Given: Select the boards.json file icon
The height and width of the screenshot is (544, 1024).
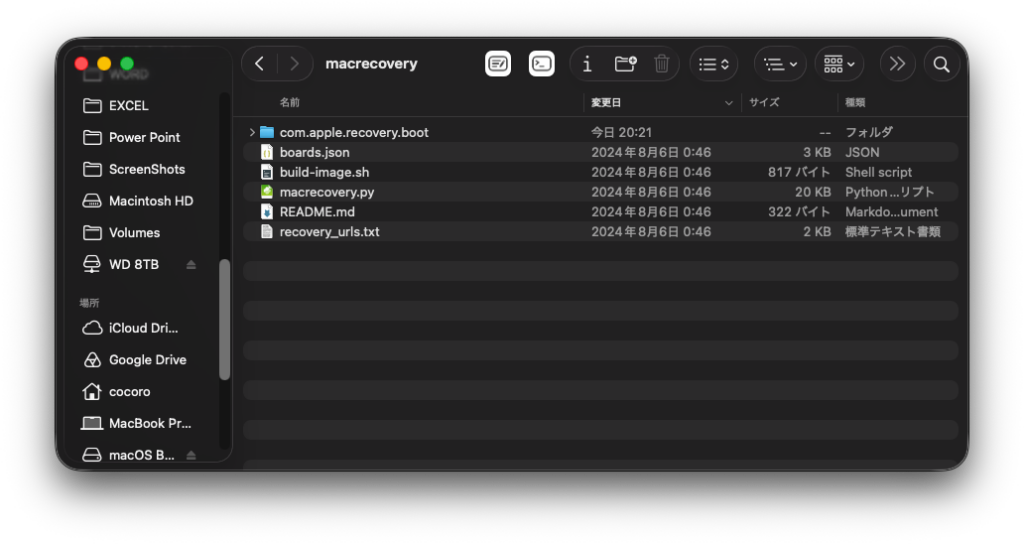Looking at the screenshot, I should (x=266, y=152).
